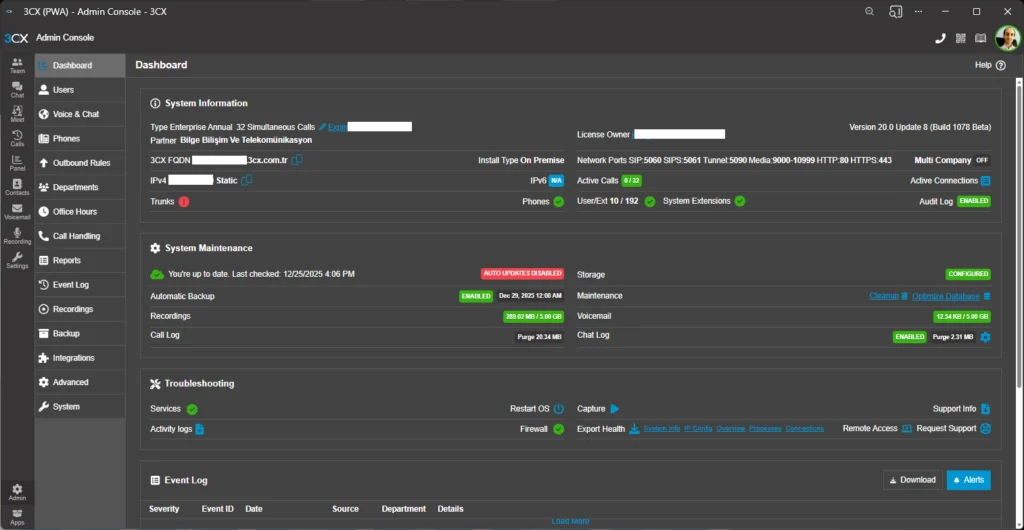The width and height of the screenshot is (1024, 530).
Task: Open the Admin gear icon
Action: (x=17, y=492)
